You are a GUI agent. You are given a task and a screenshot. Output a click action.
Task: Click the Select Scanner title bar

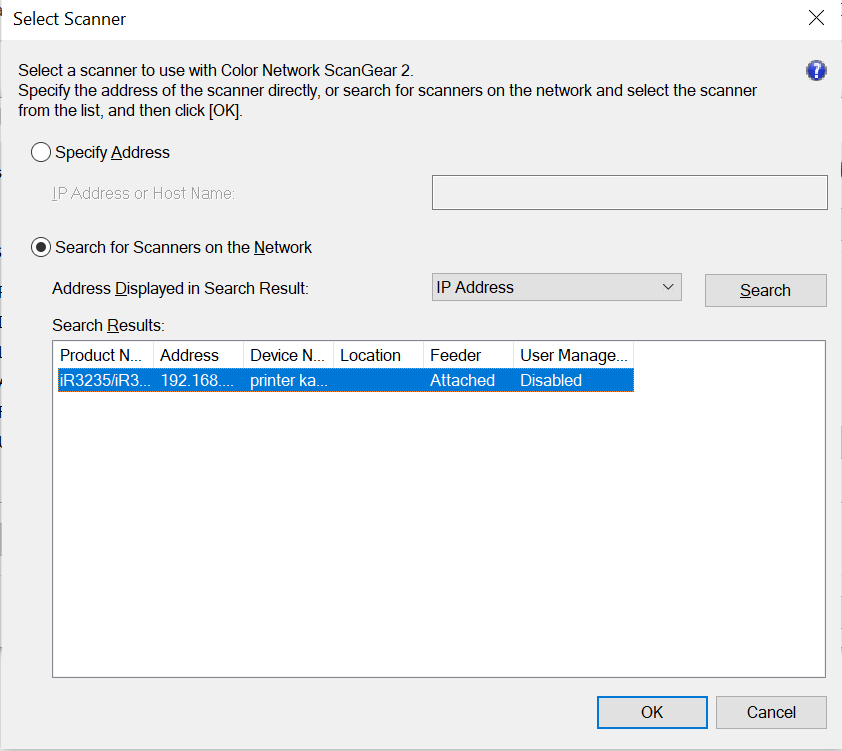(x=400, y=19)
